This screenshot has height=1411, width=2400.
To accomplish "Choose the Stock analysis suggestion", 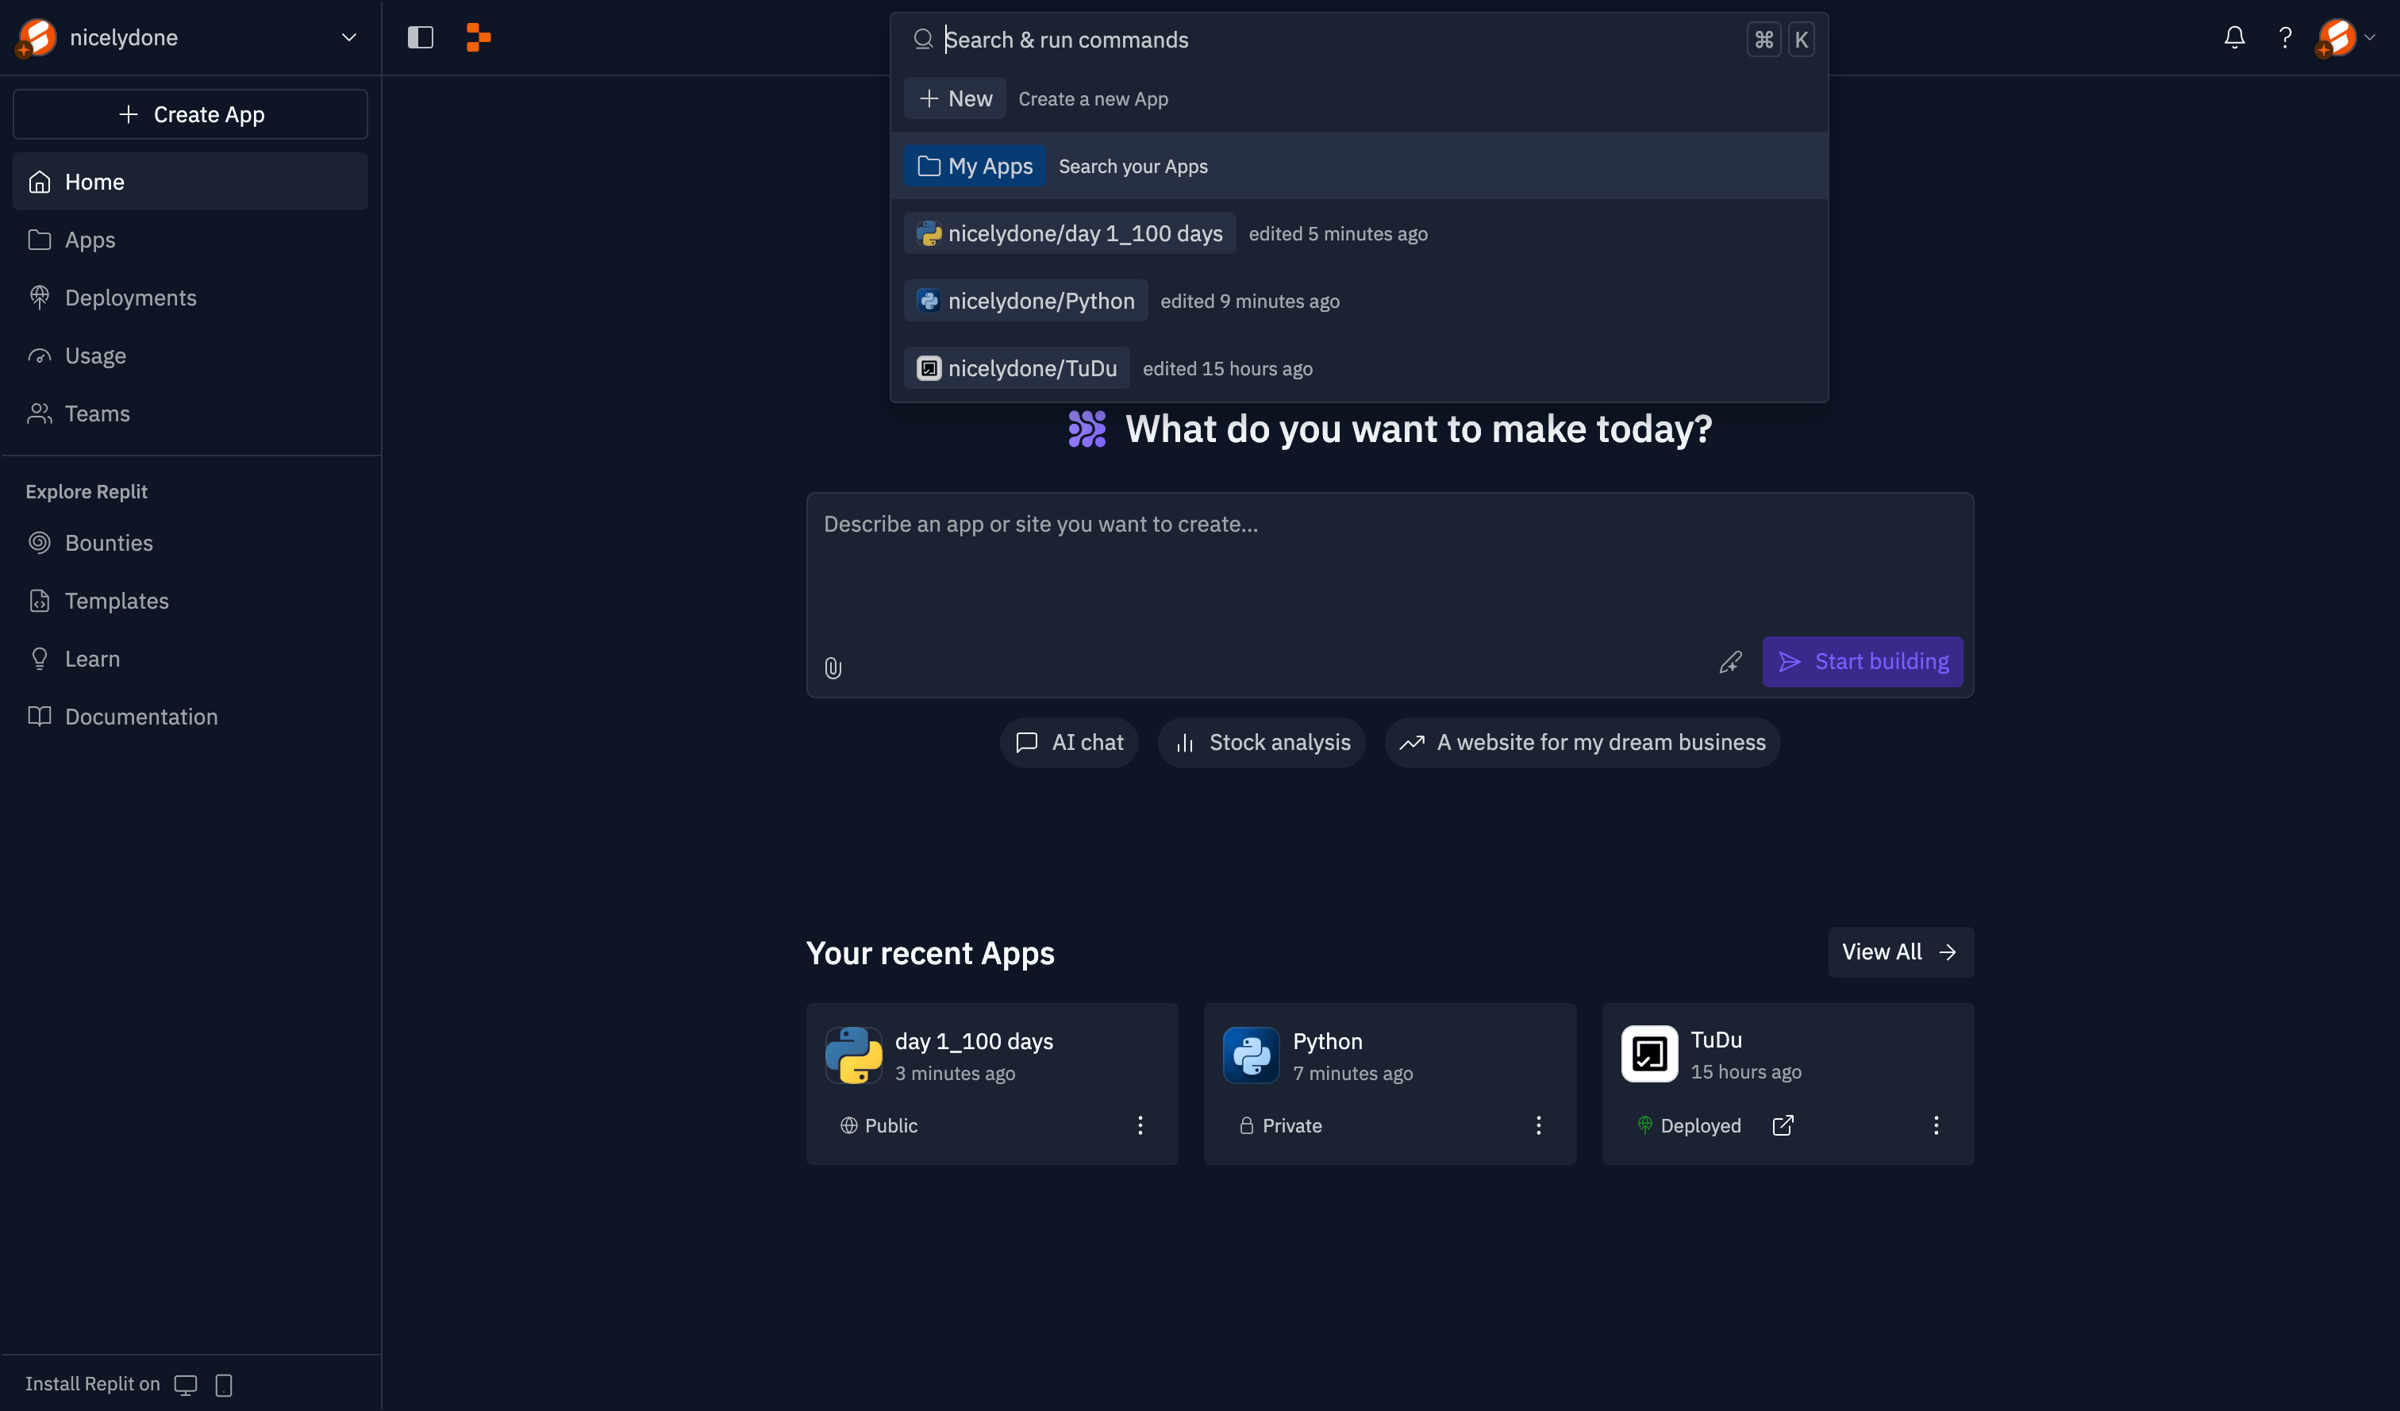I will tap(1262, 743).
